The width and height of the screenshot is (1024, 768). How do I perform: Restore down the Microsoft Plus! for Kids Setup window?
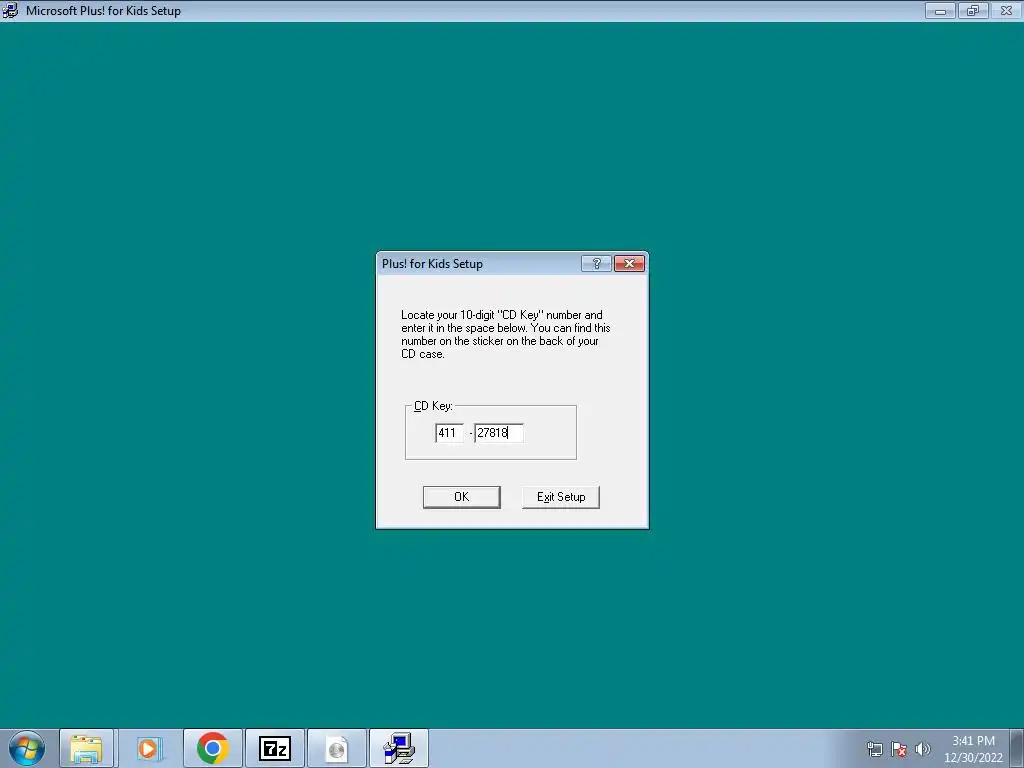click(x=973, y=10)
